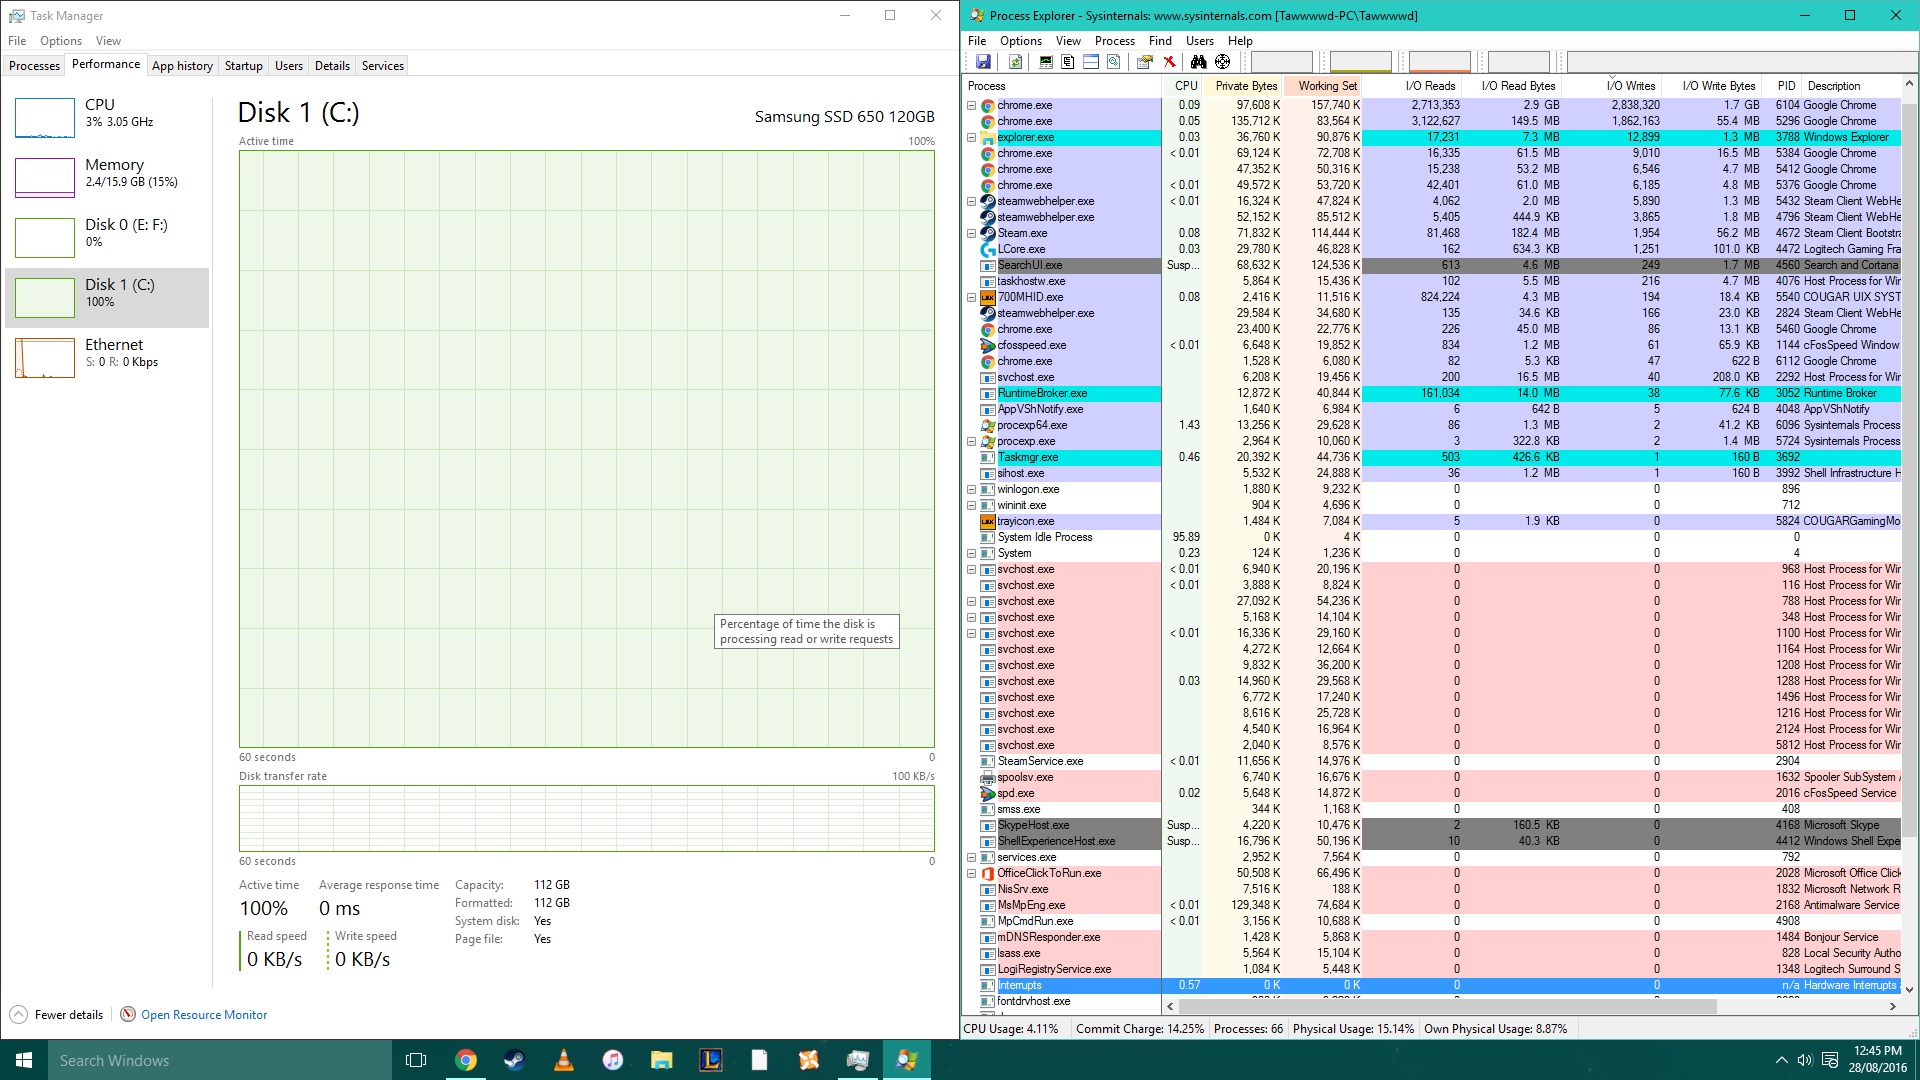Switch to Task Manager via taskbar icon

(858, 1060)
